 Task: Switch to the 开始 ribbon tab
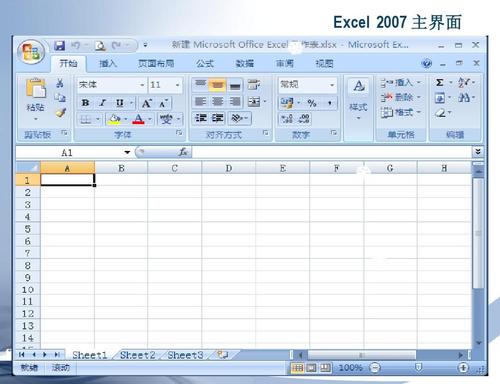point(68,63)
